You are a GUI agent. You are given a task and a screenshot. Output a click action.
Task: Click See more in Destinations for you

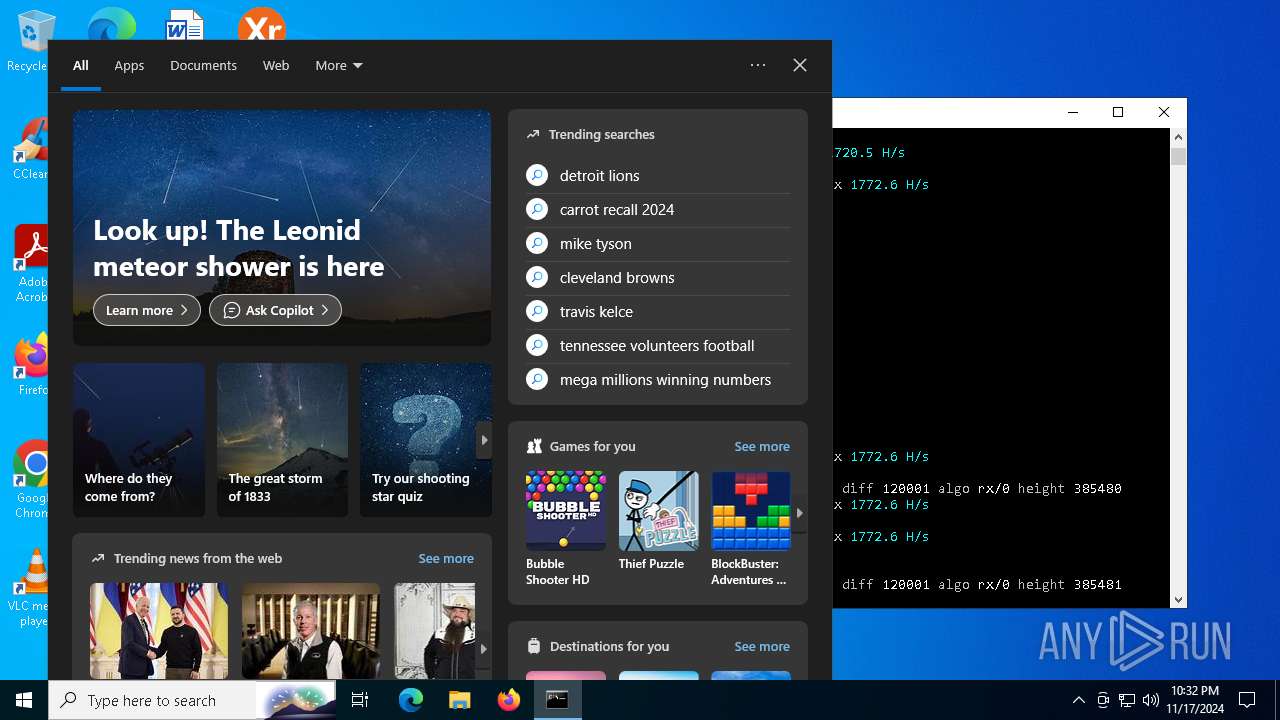tap(762, 647)
